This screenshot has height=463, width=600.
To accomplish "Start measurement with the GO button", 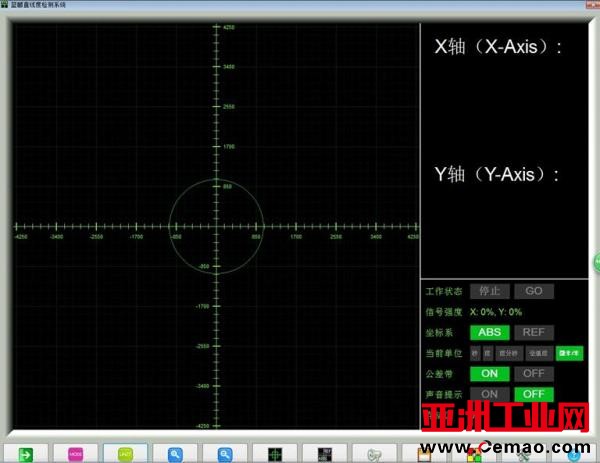I will pos(534,291).
